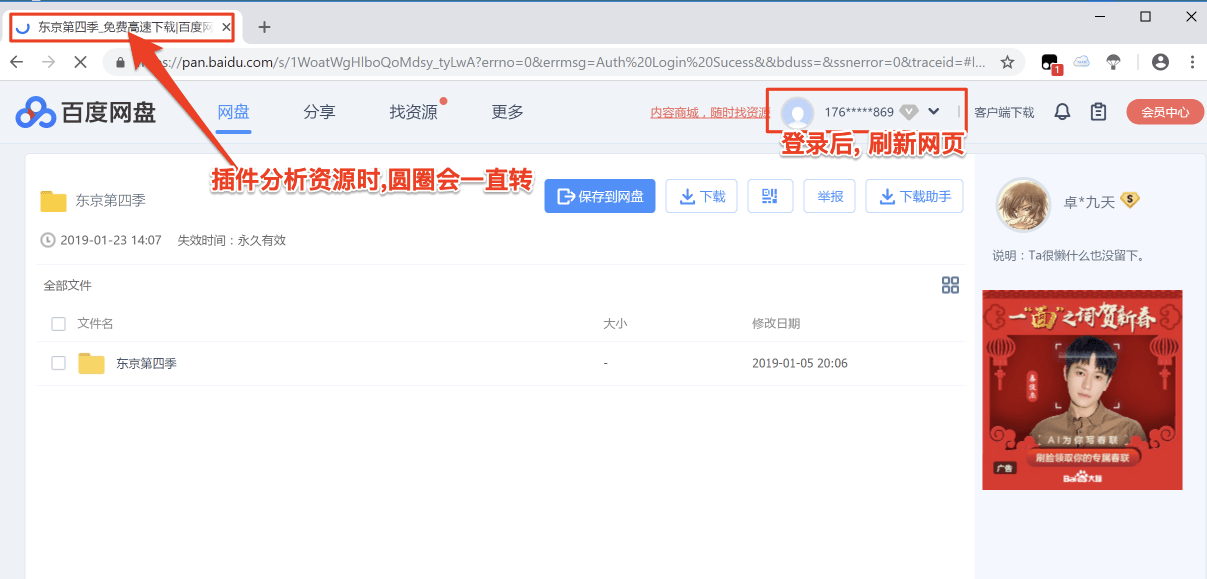Click the cloud extension icon
The image size is (1207, 579).
coord(1082,62)
